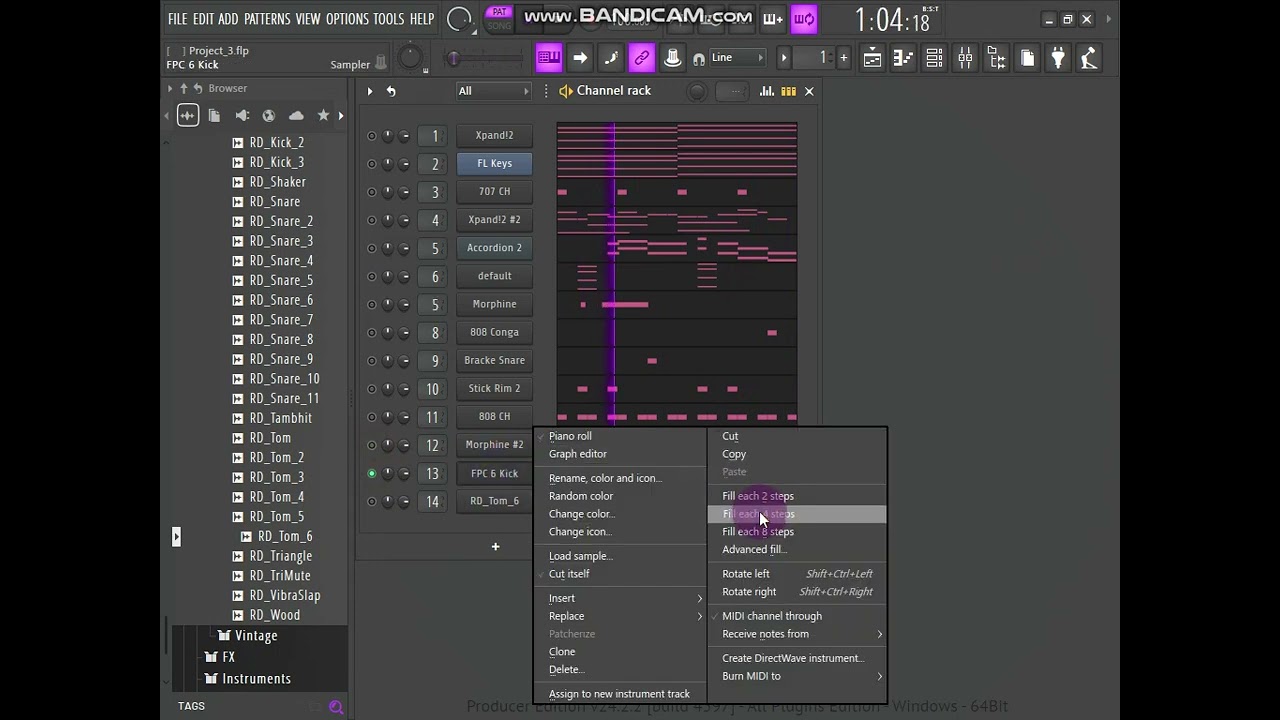Expand the Burn MIDI to submenu
The height and width of the screenshot is (720, 1280).
tap(798, 676)
